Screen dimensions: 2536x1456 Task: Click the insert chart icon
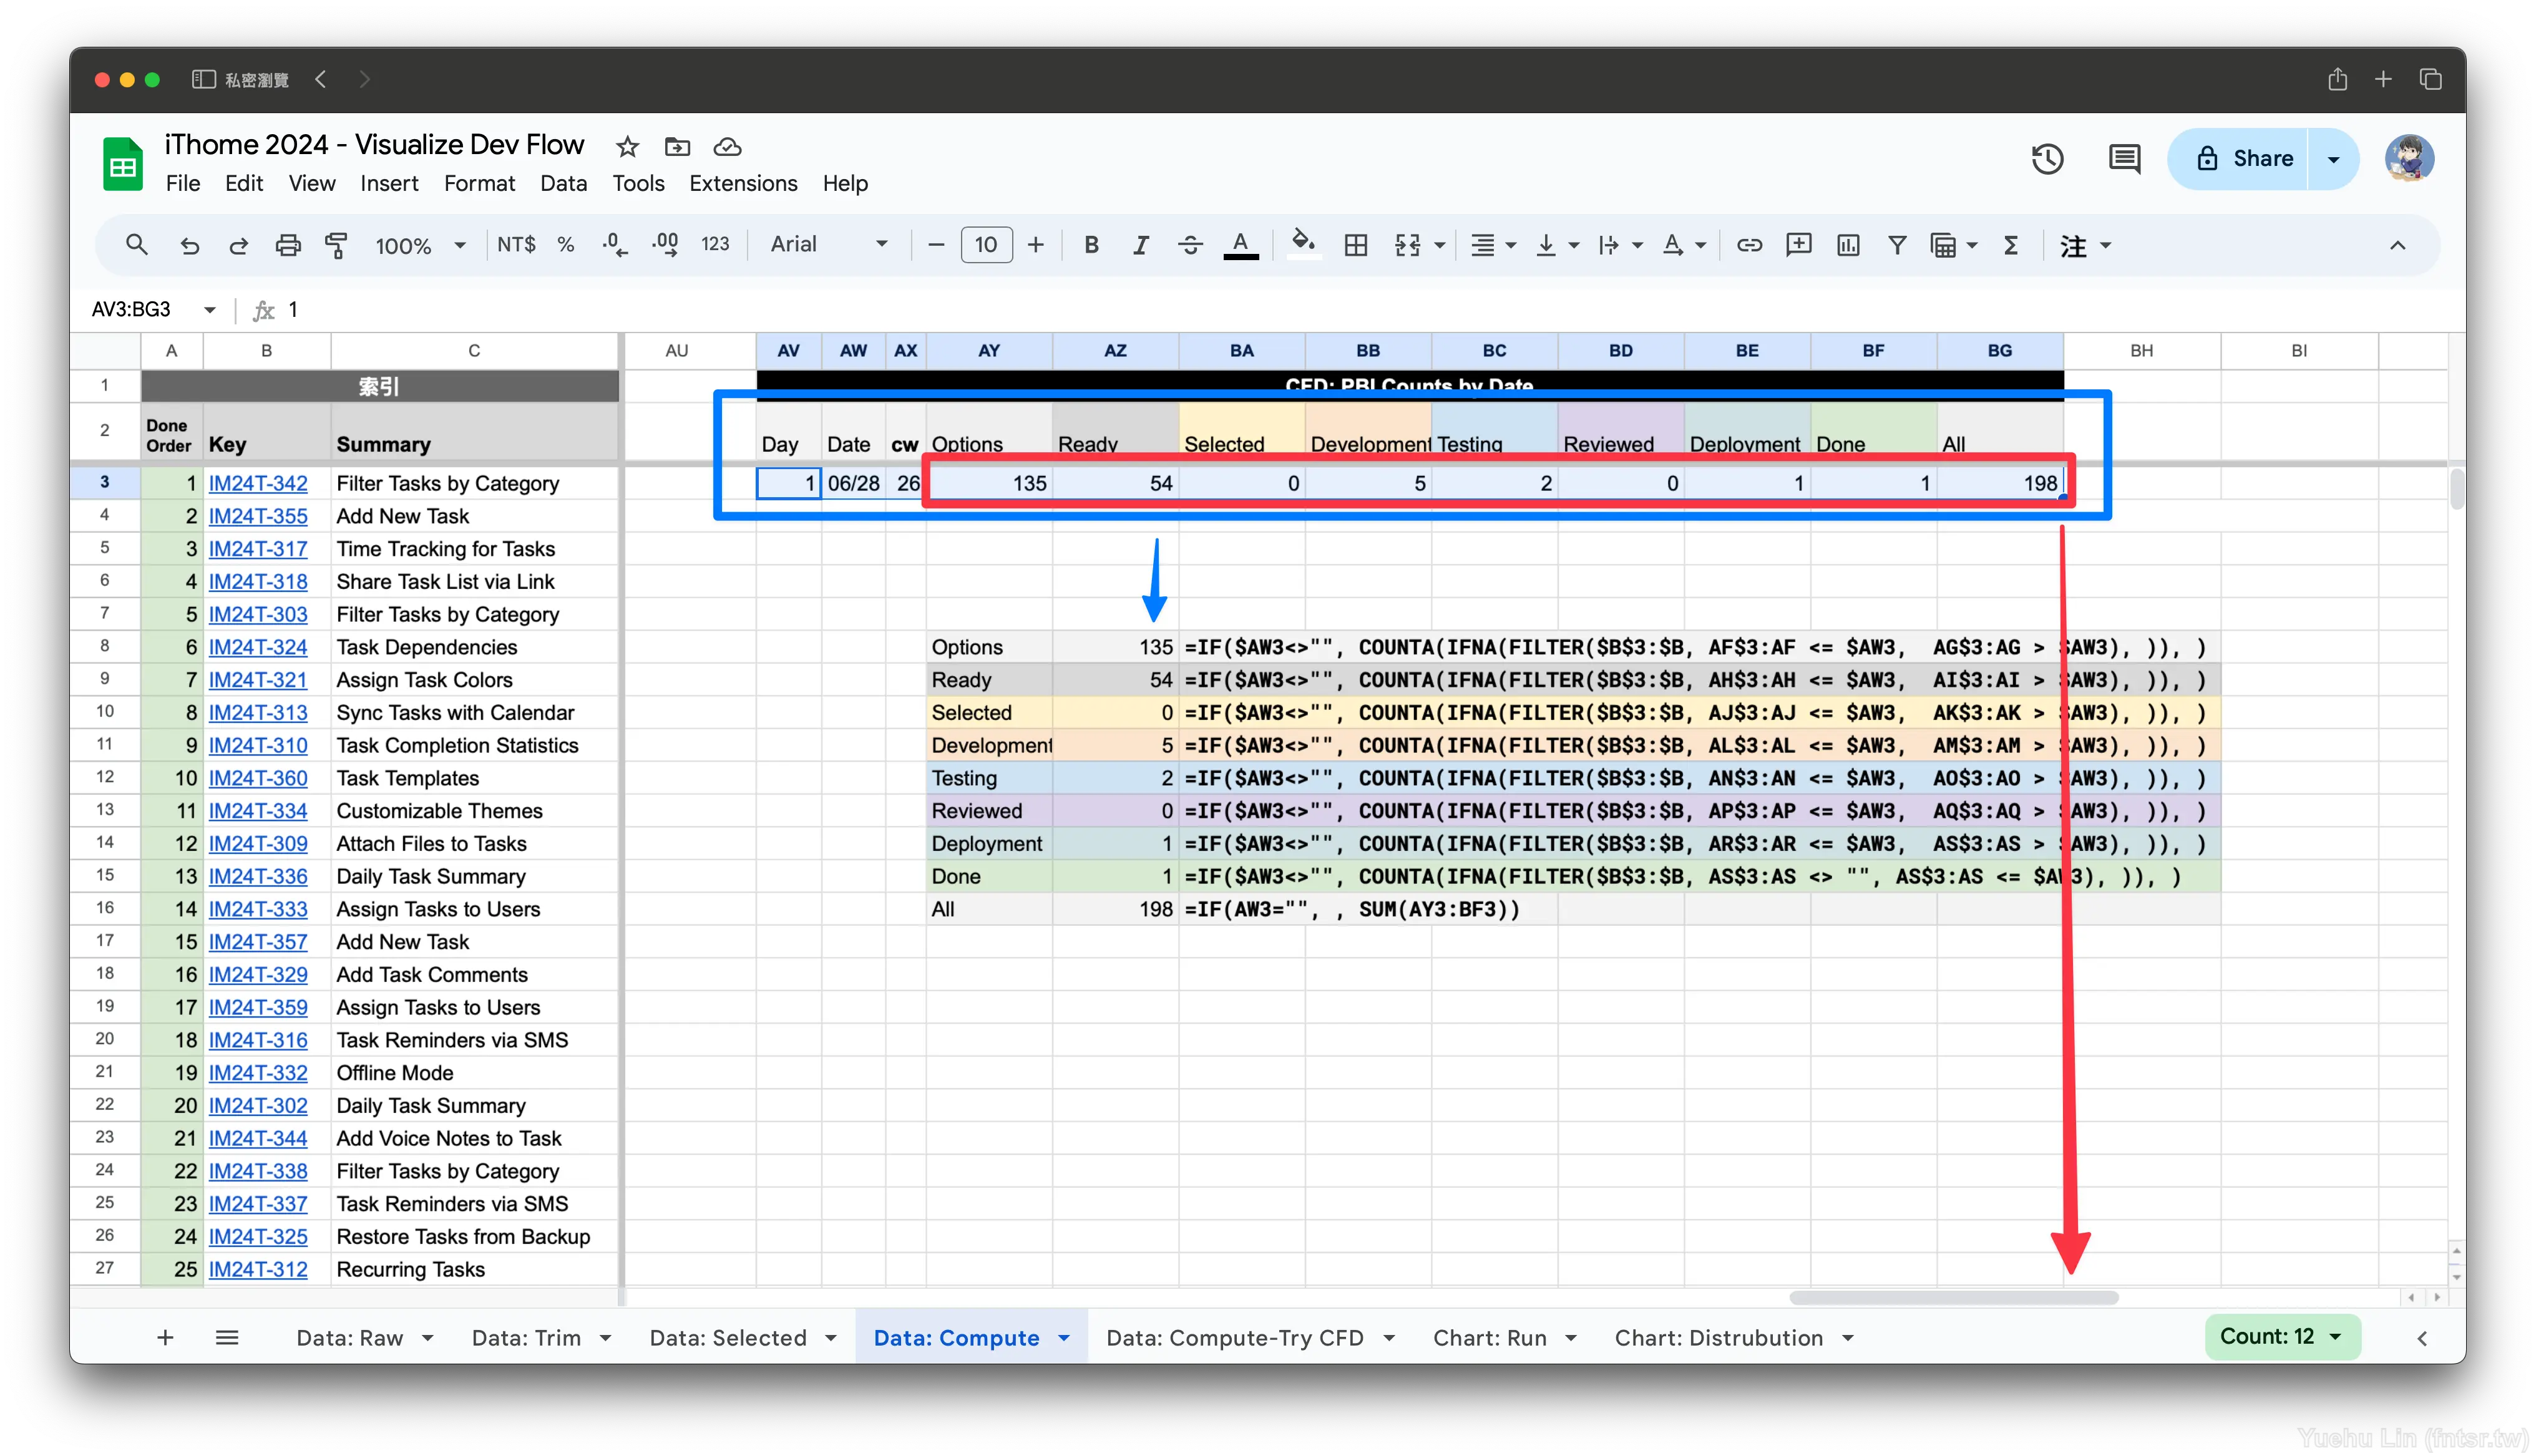click(1848, 245)
